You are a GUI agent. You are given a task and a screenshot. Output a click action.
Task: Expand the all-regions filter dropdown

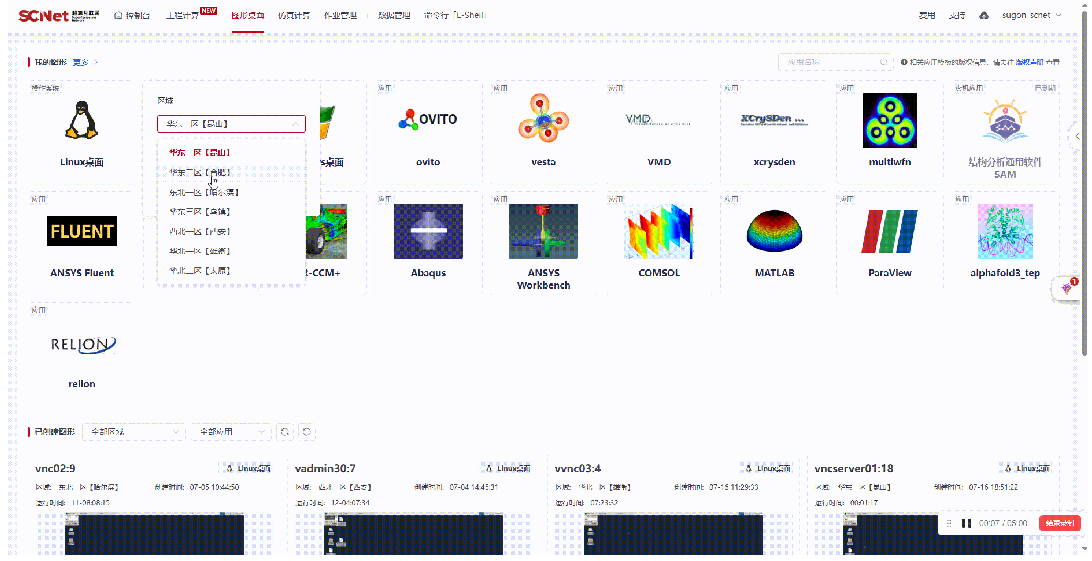(133, 432)
